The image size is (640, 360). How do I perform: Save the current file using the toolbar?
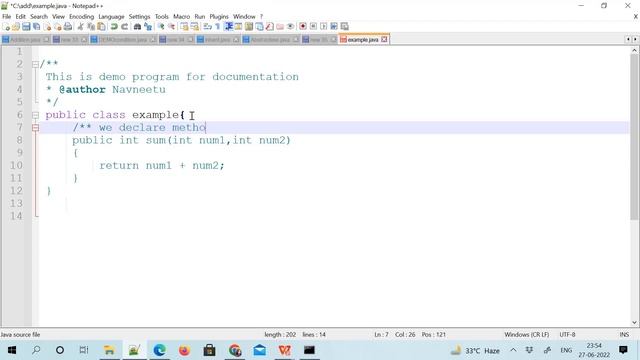pos(26,27)
